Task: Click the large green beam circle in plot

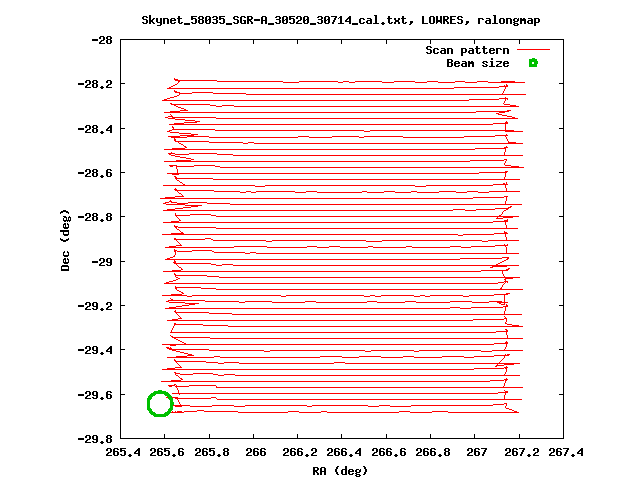Action: coord(160,404)
